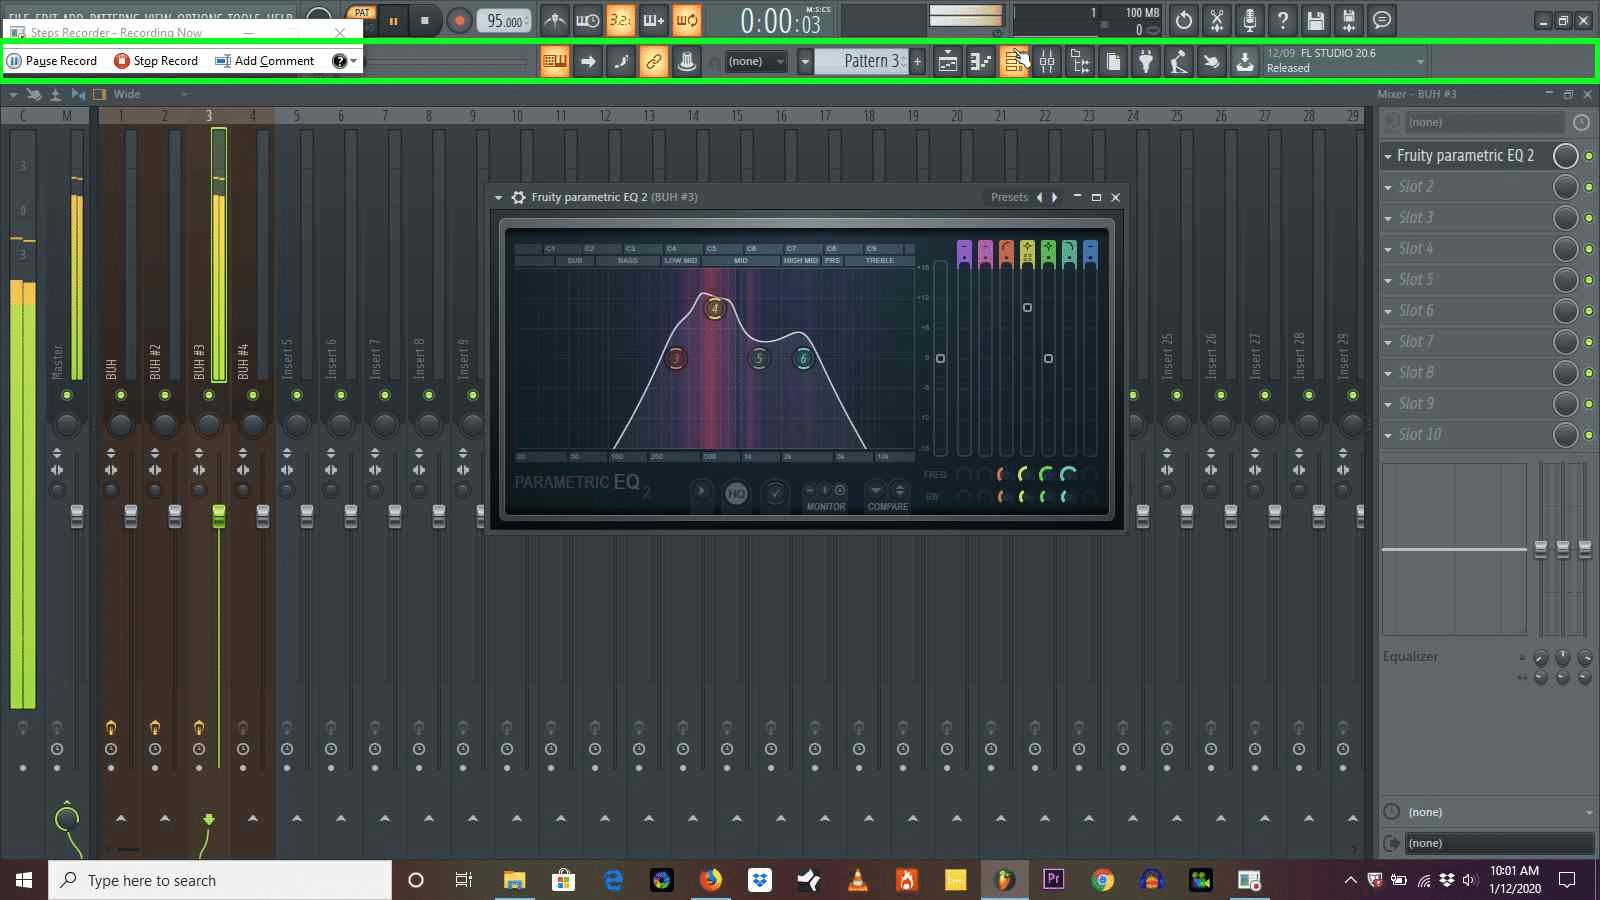
Task: Click Add Comment in Steps Recorder
Action: pyautogui.click(x=265, y=61)
